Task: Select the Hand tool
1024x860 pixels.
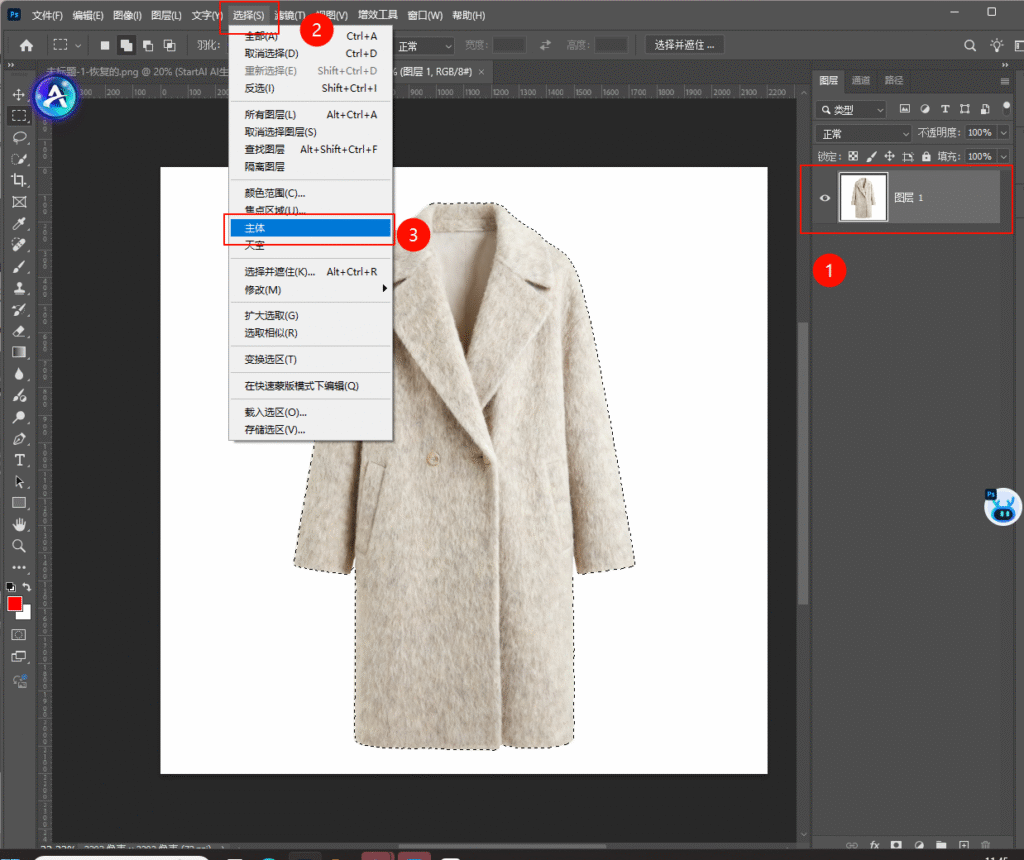Action: pyautogui.click(x=19, y=524)
